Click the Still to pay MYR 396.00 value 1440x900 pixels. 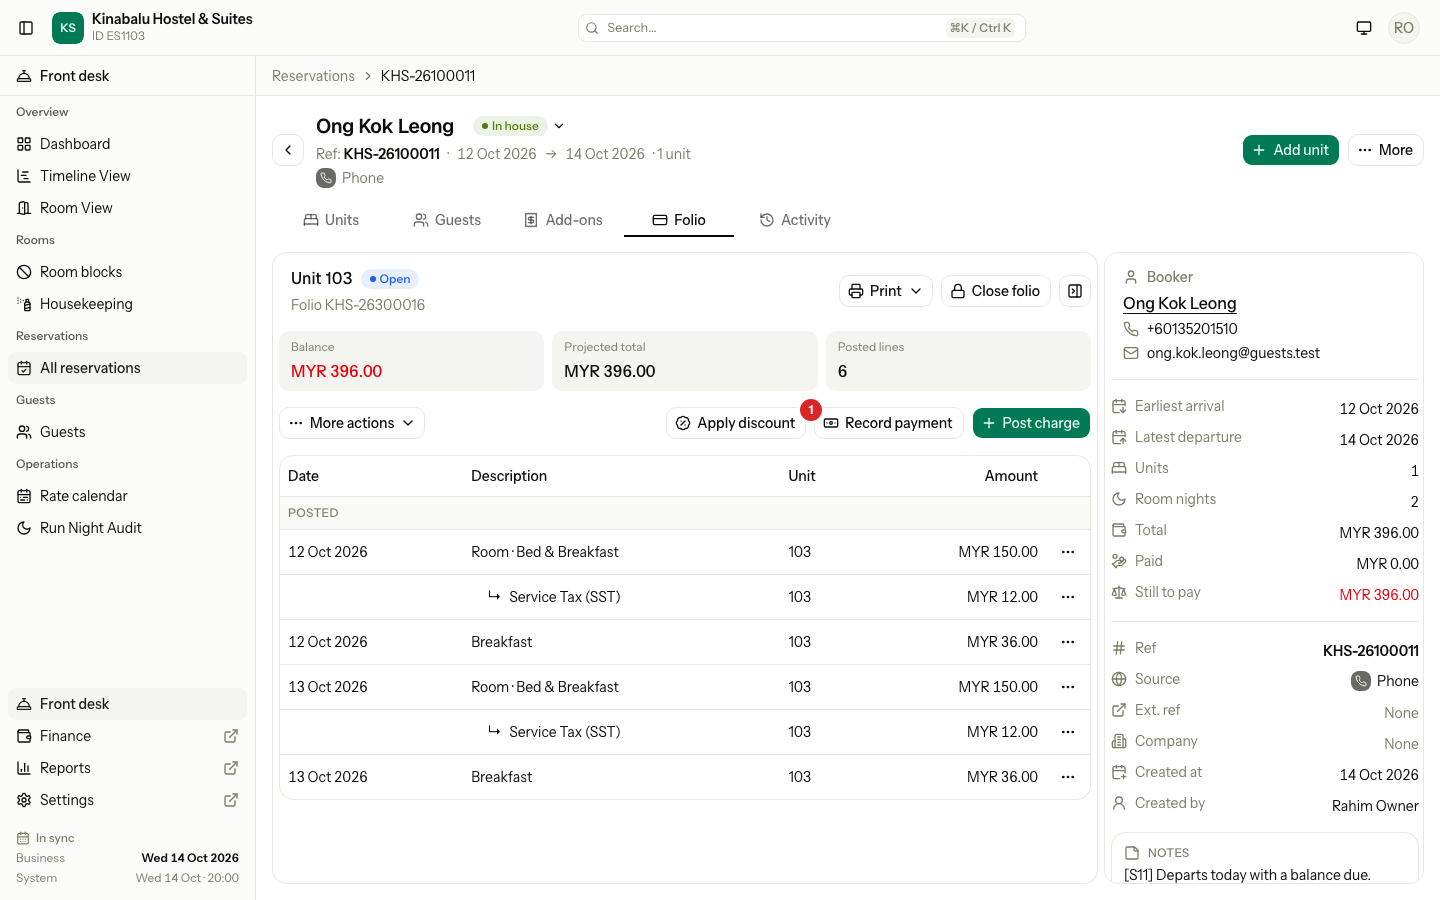pyautogui.click(x=1379, y=595)
